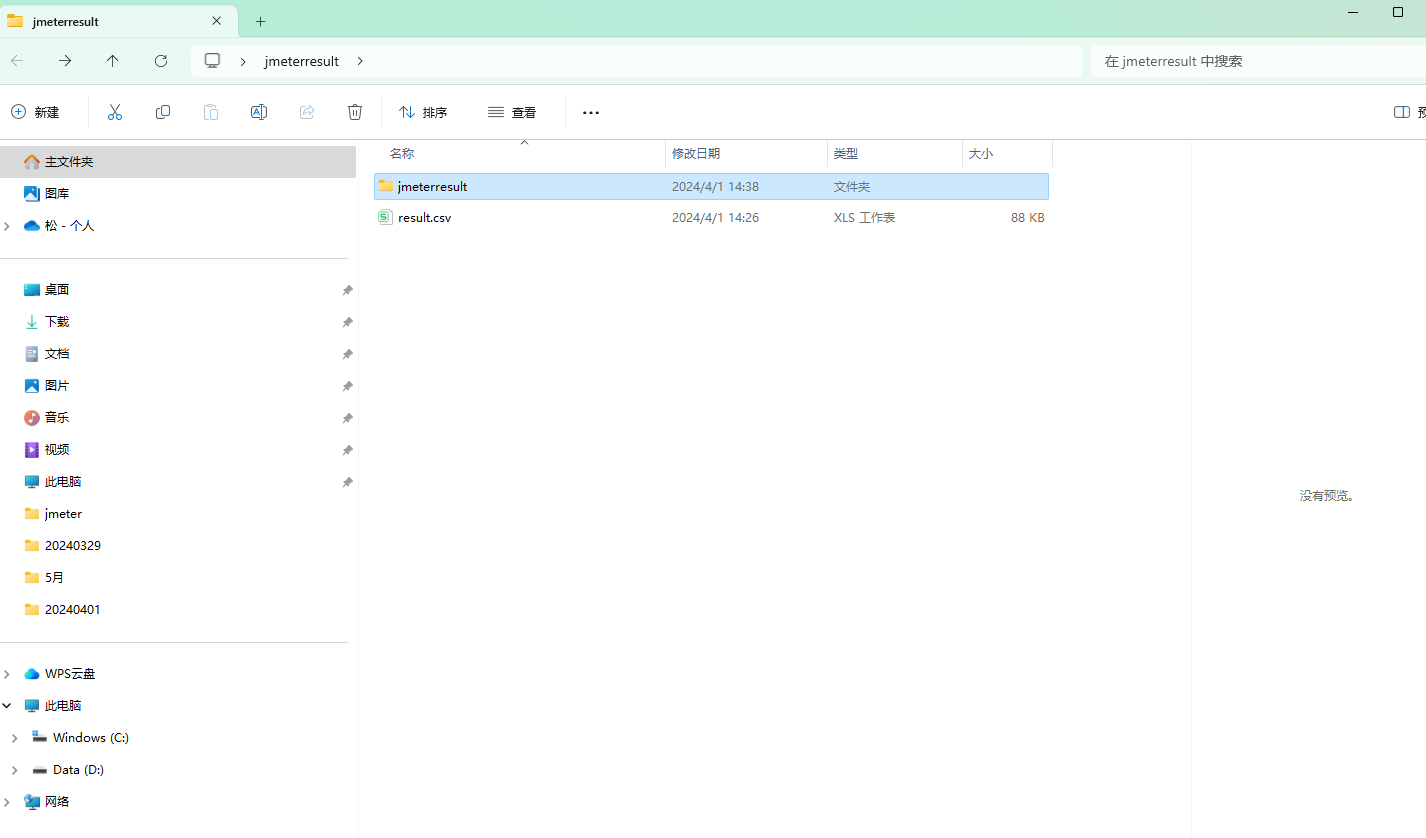Select the jmeterresult tab
This screenshot has height=838, width=1426.
pos(100,21)
